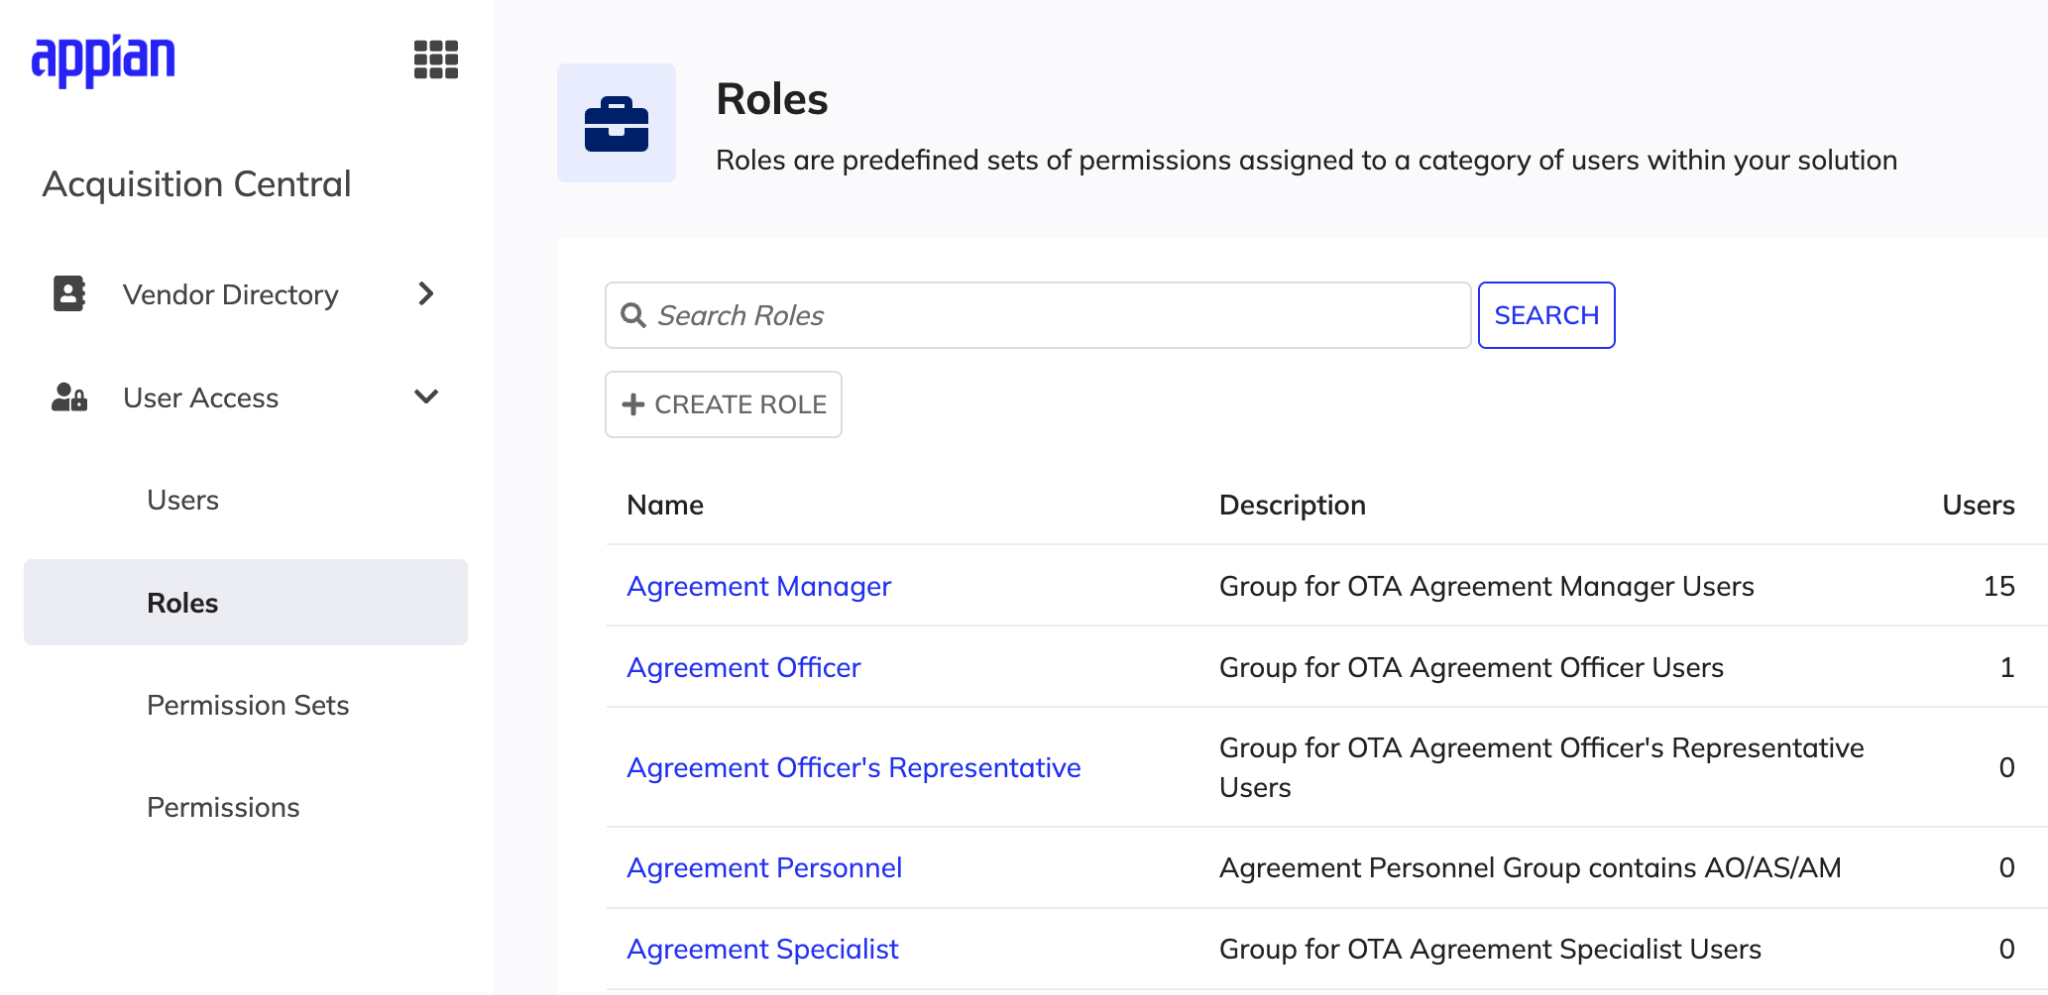Click the magnifier icon in search box
Screen dimensions: 2048x995
pyautogui.click(x=633, y=315)
